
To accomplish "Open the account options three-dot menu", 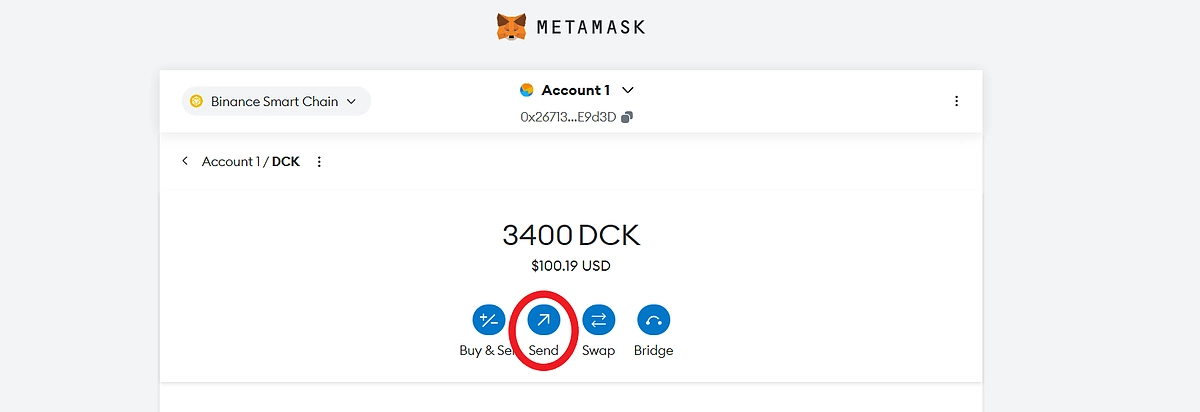I will click(956, 101).
